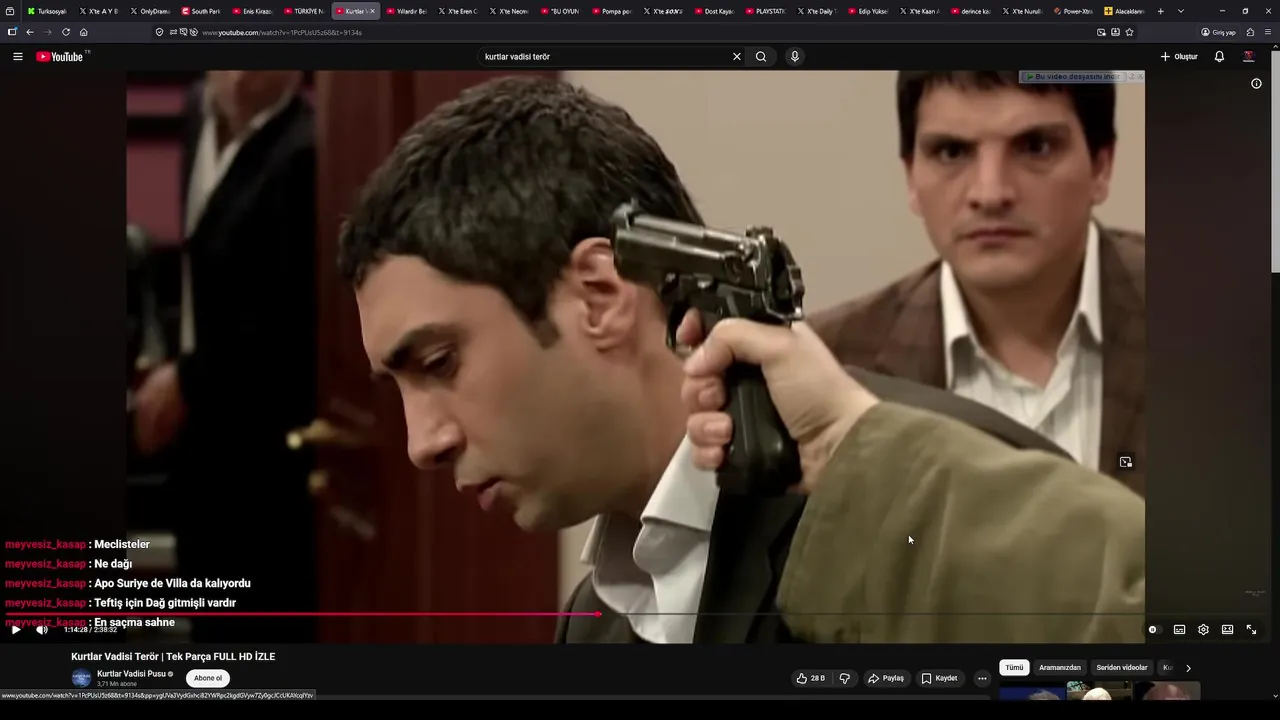
Task: Show video info card icon
Action: (1257, 84)
